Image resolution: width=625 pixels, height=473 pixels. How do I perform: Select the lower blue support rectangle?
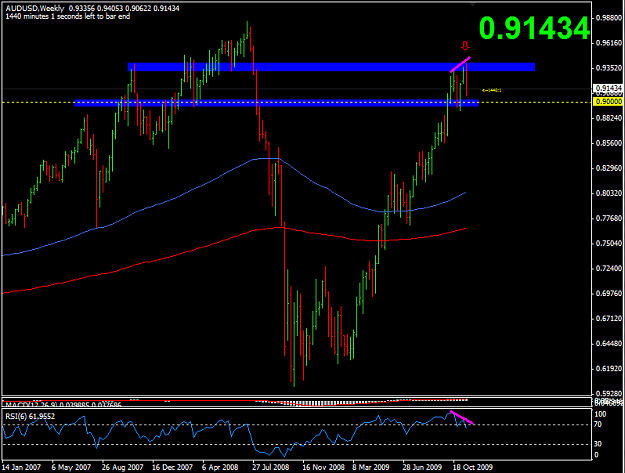[276, 103]
